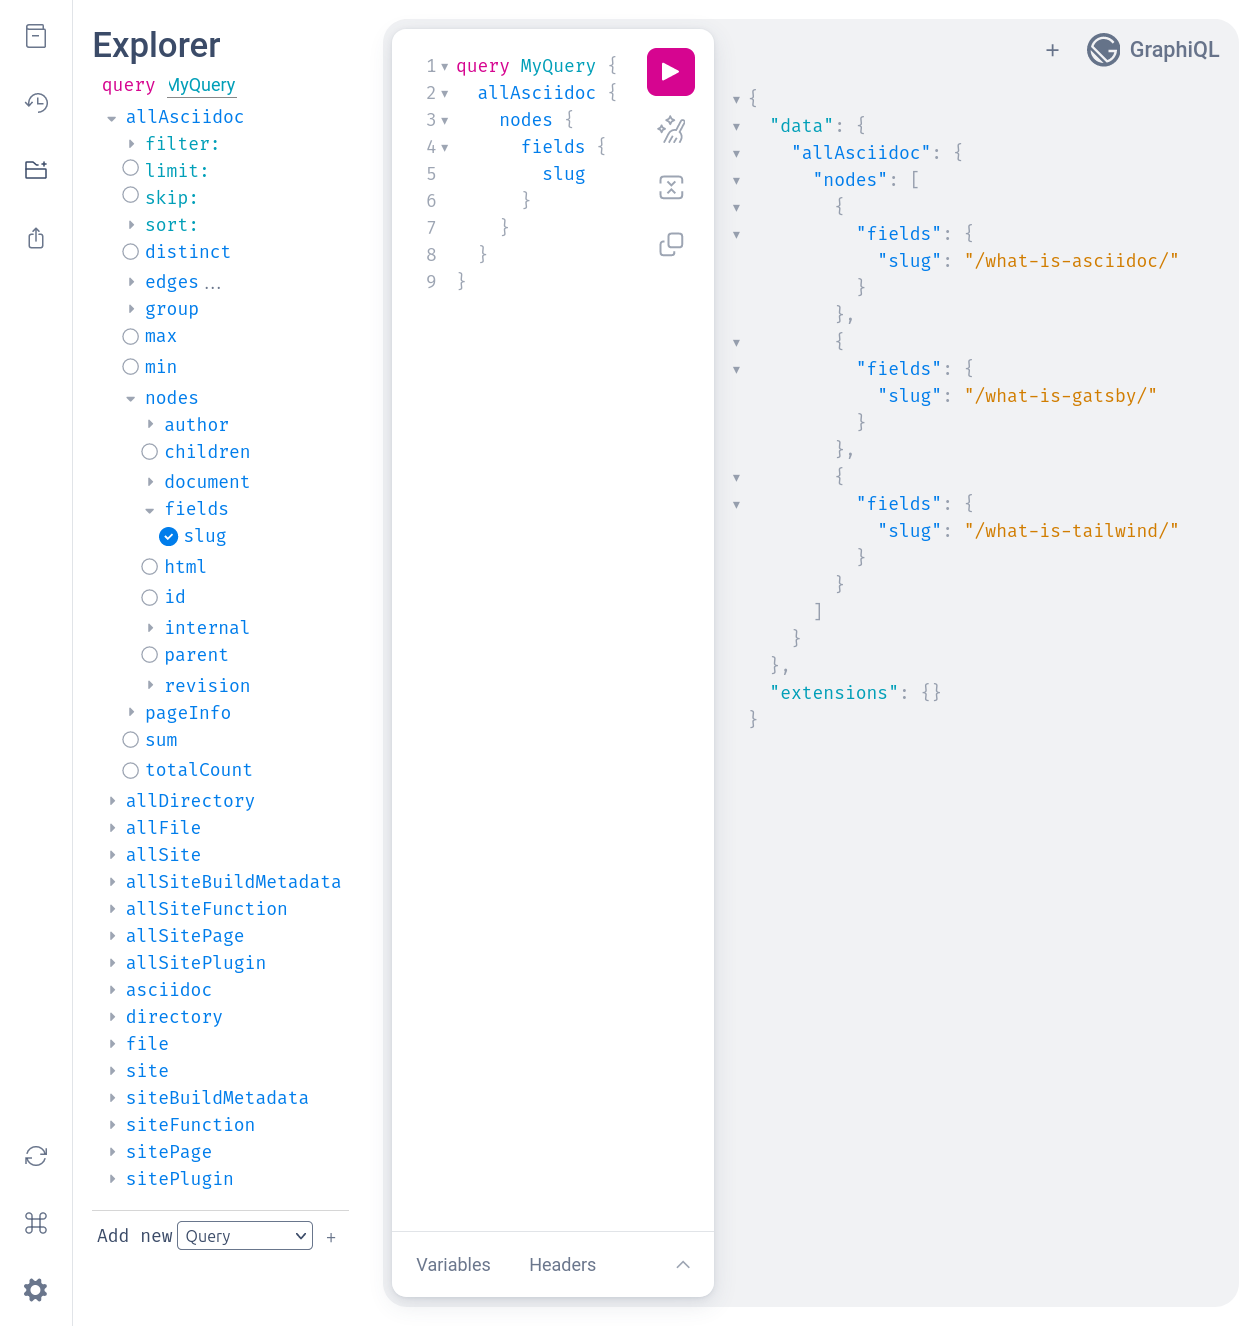Run the query with the execute button
The width and height of the screenshot is (1257, 1326).
point(670,72)
